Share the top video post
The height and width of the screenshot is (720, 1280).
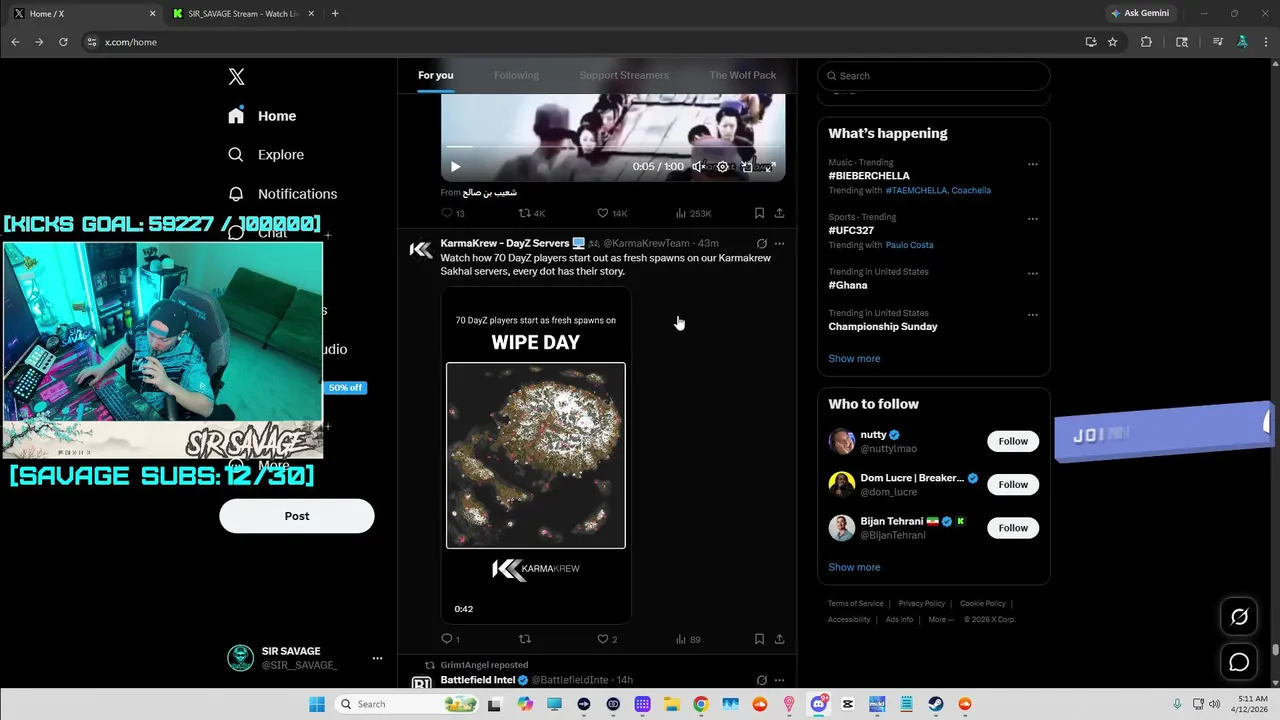tap(779, 213)
